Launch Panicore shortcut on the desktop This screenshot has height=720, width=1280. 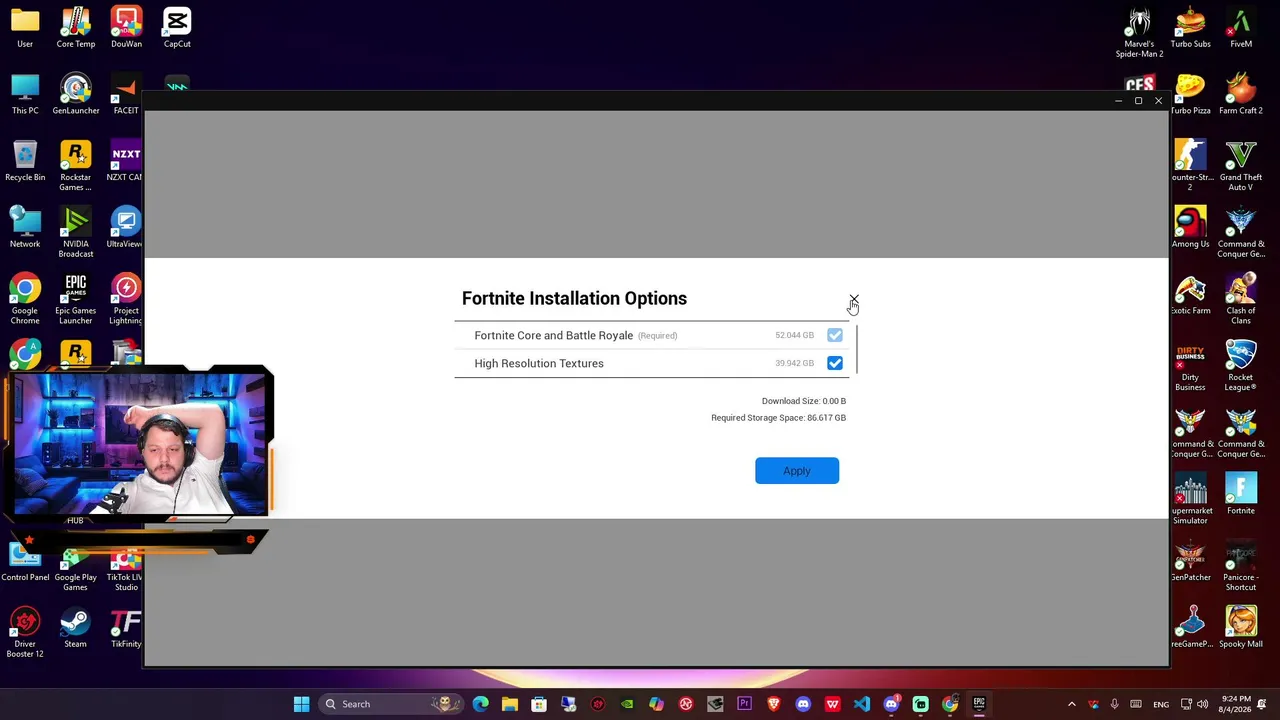1241,566
